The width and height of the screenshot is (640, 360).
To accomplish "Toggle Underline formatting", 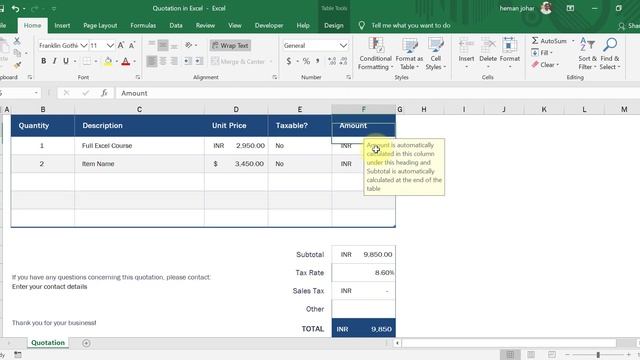I will [66, 61].
